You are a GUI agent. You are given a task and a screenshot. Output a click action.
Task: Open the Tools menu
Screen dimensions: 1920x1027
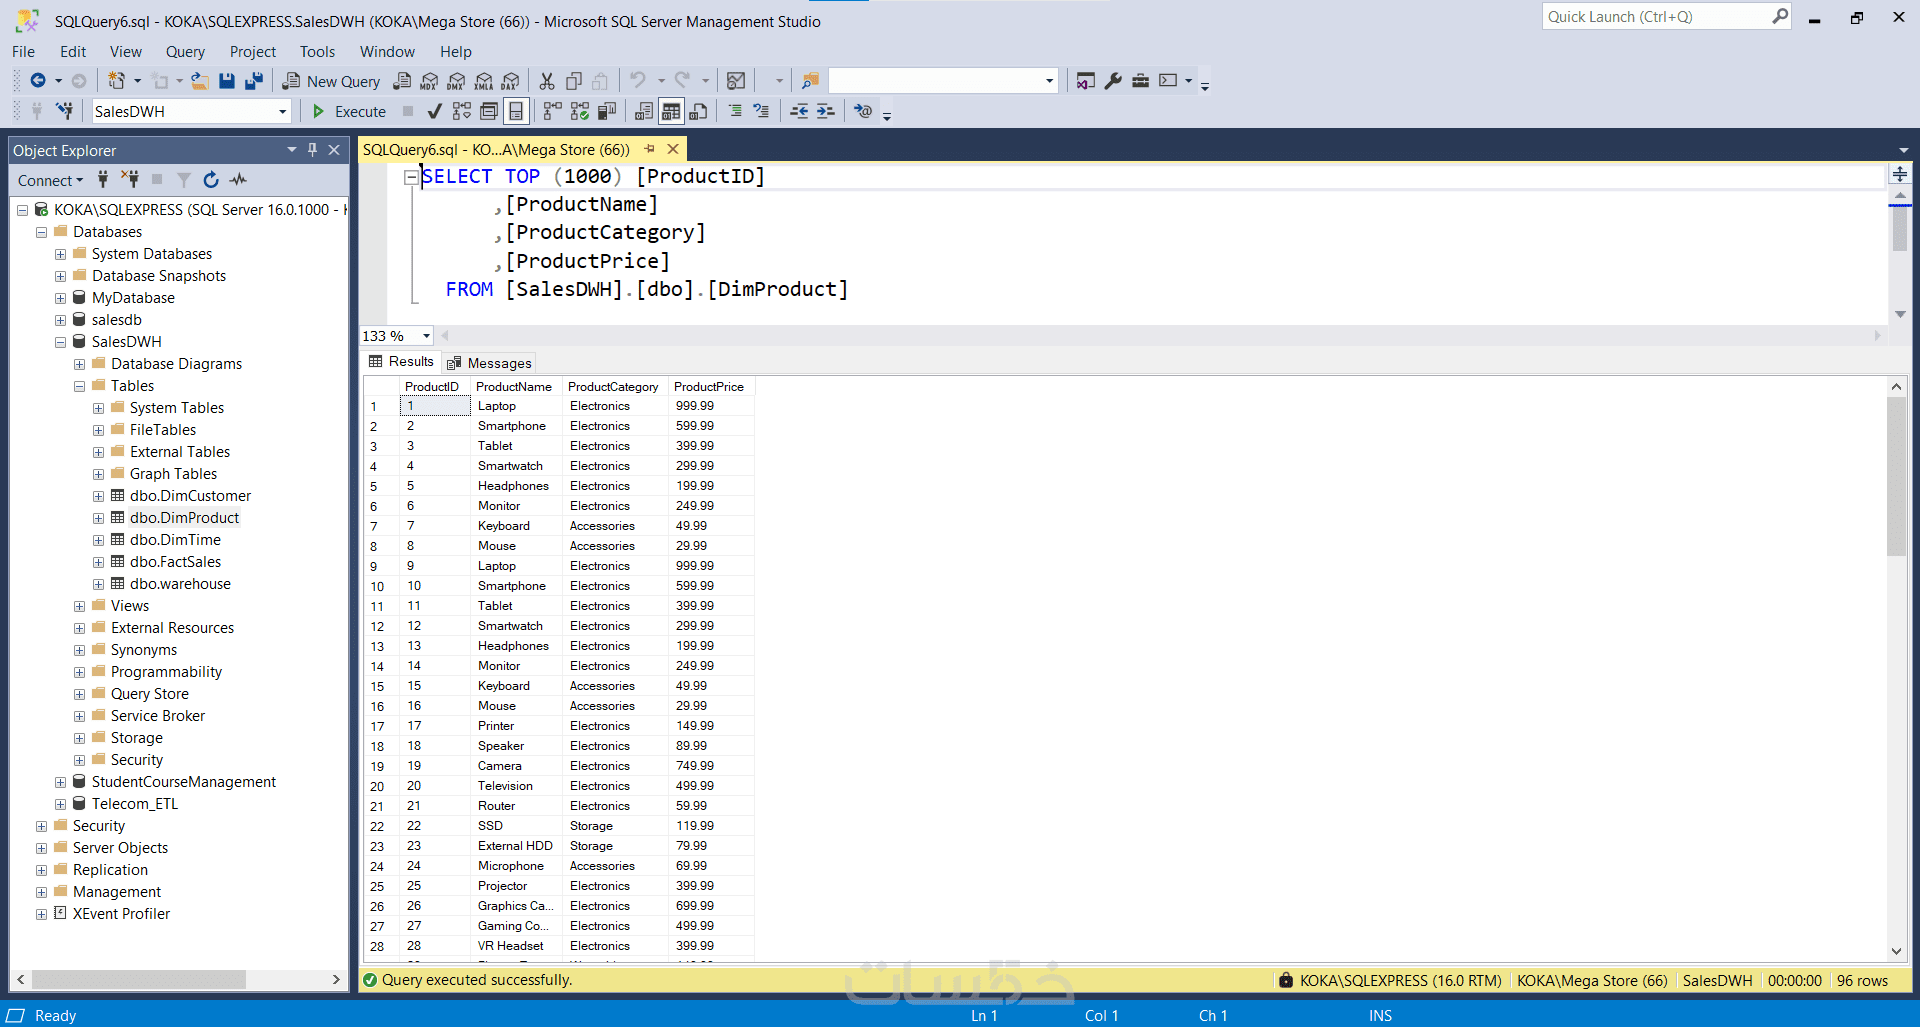317,52
